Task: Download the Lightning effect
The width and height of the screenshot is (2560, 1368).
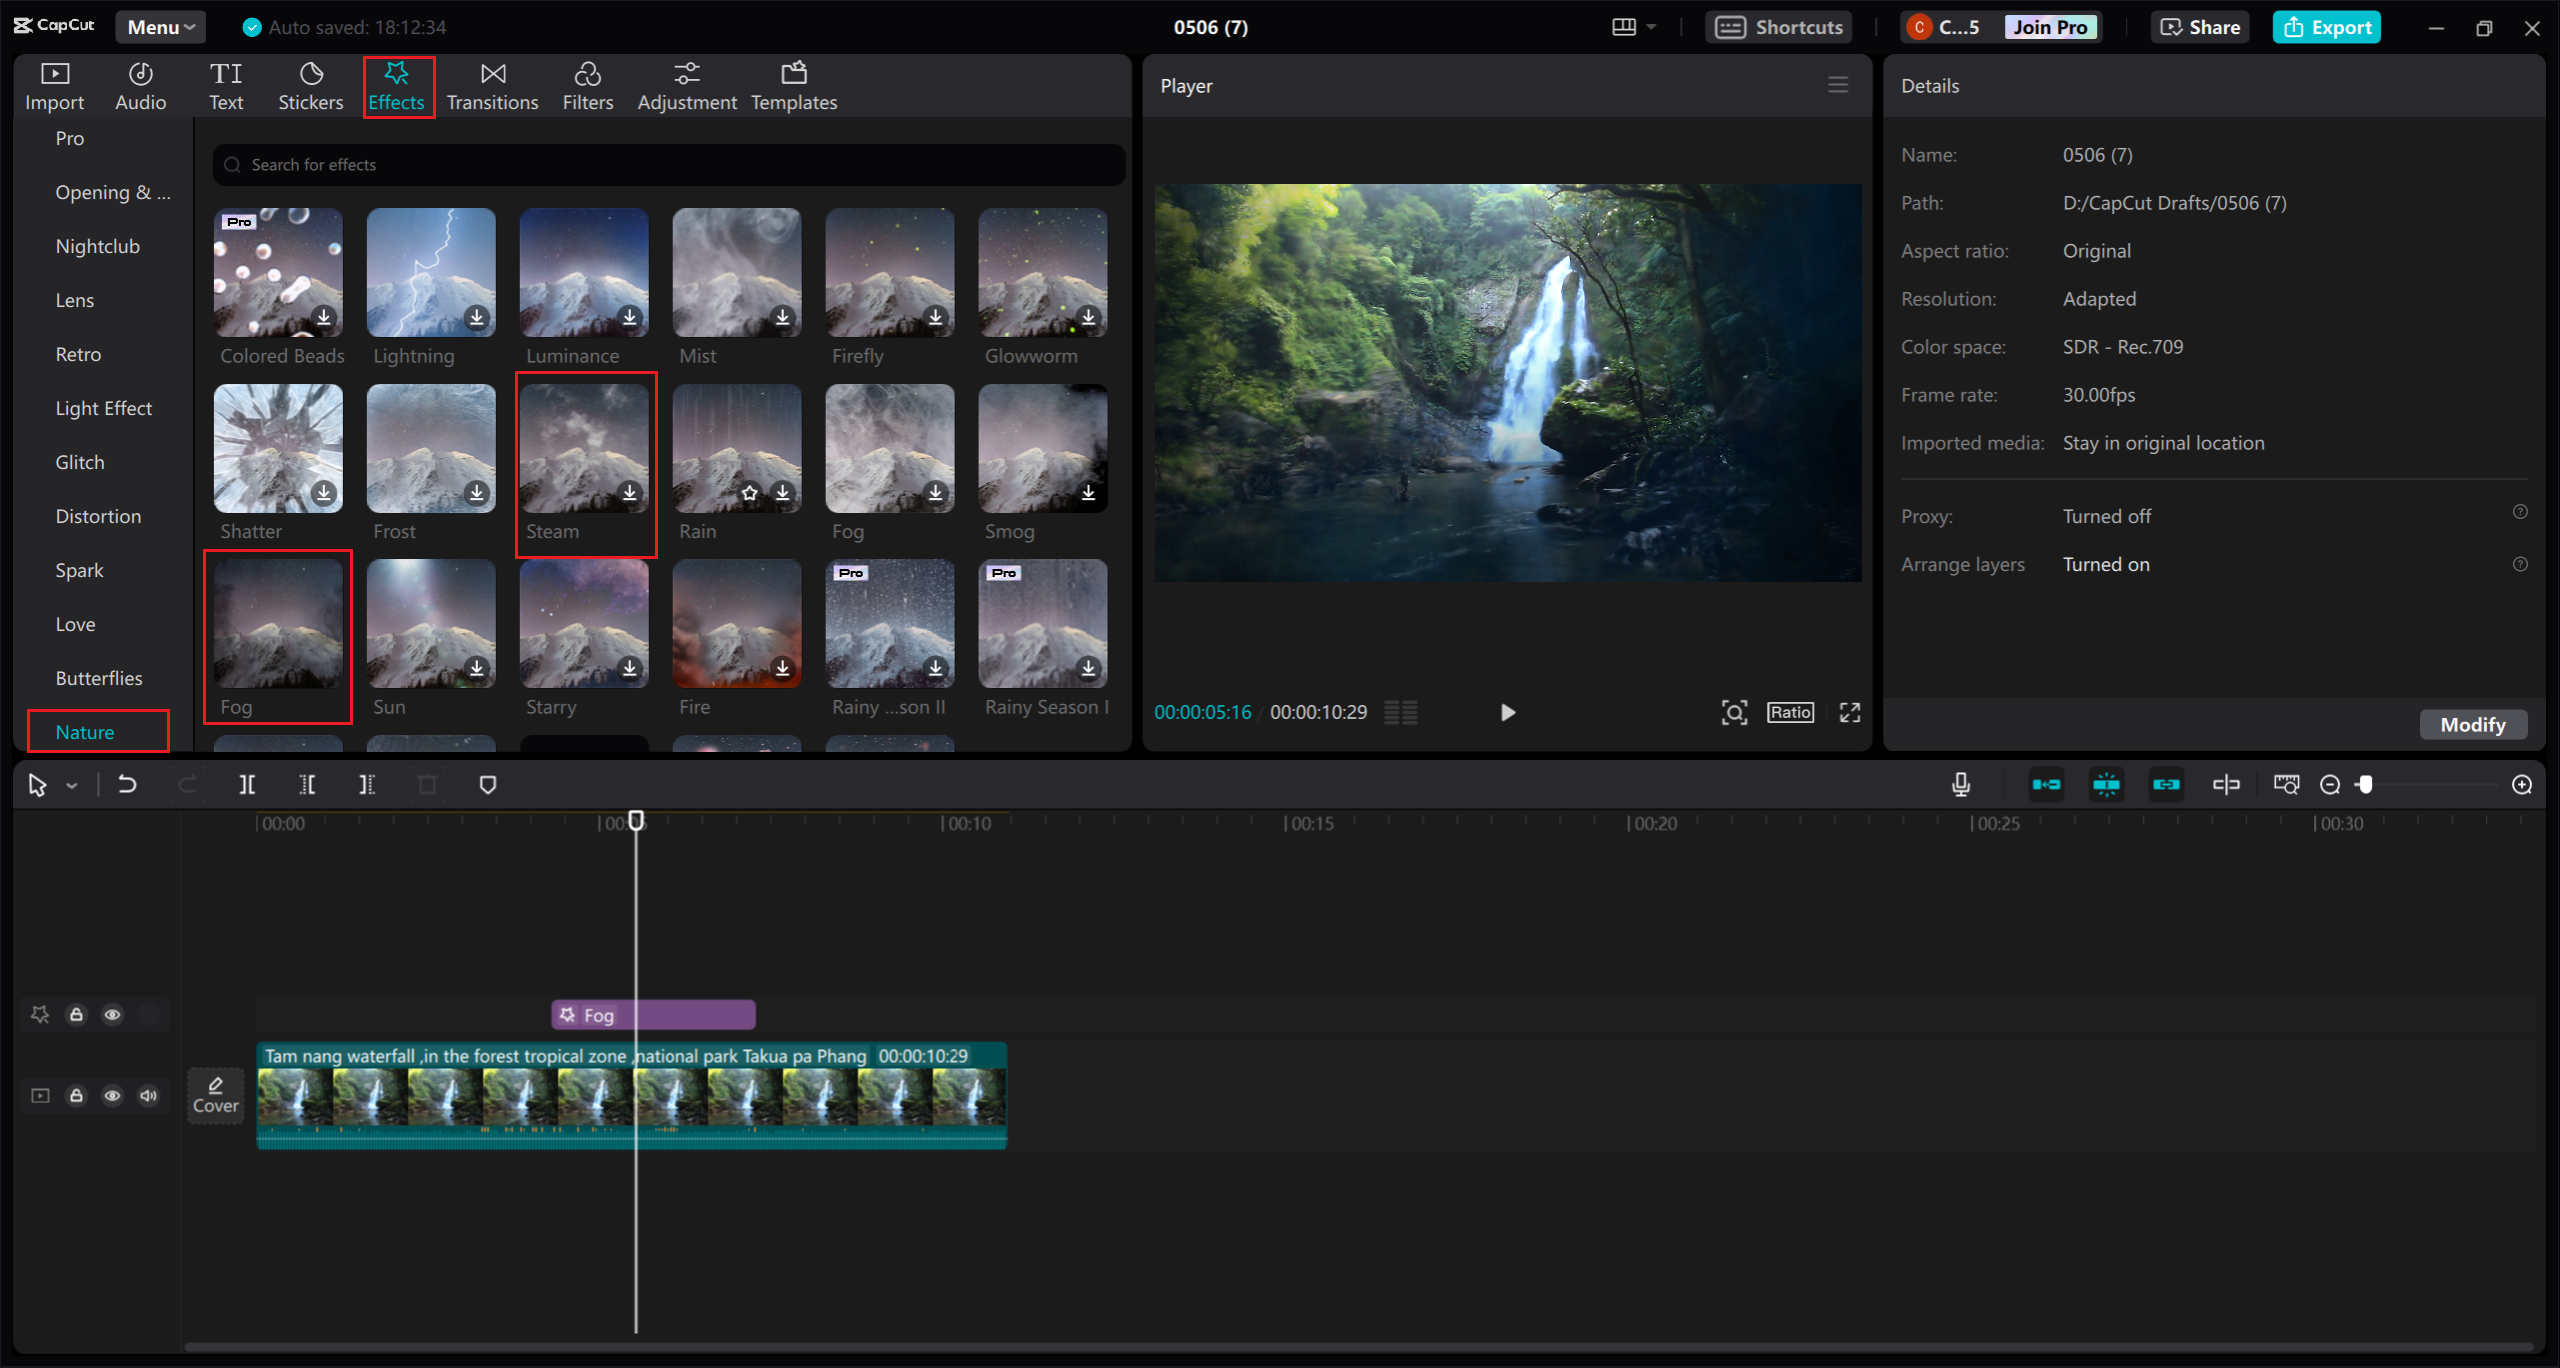Action: [477, 318]
